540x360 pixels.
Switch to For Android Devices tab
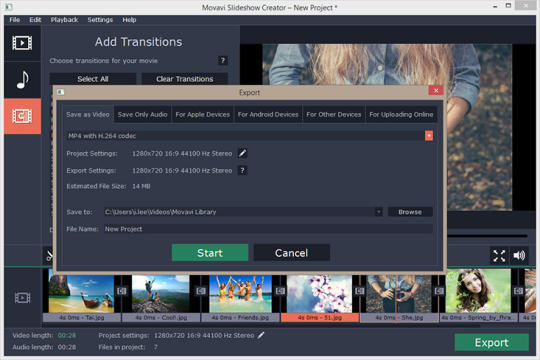coord(268,114)
